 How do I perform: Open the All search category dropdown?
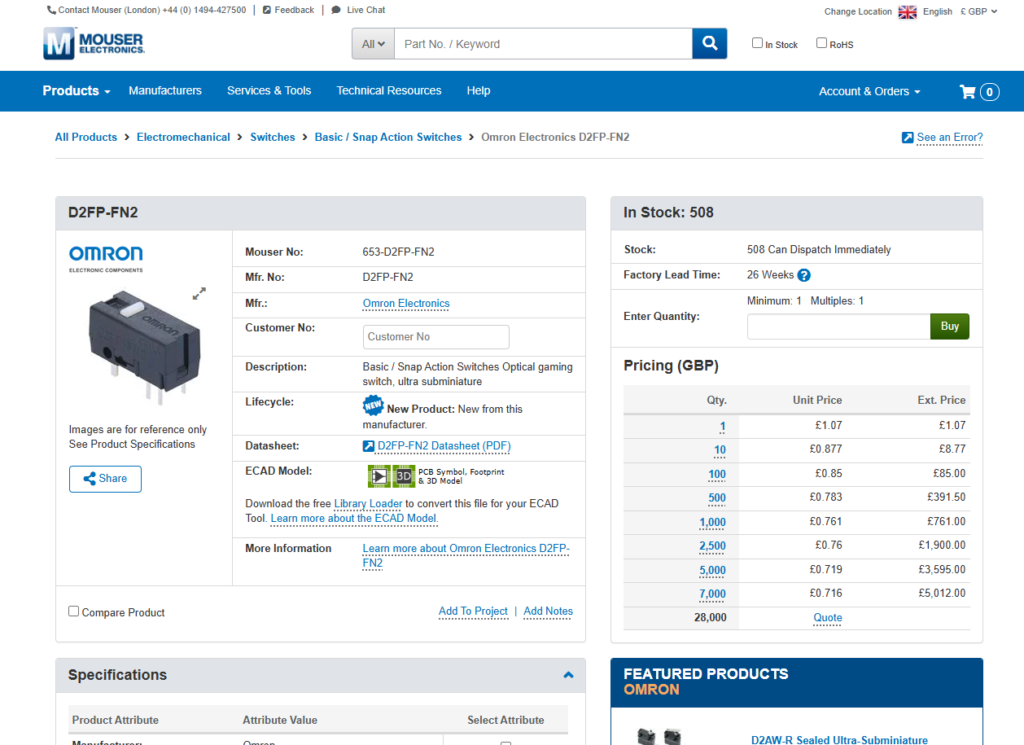[374, 44]
